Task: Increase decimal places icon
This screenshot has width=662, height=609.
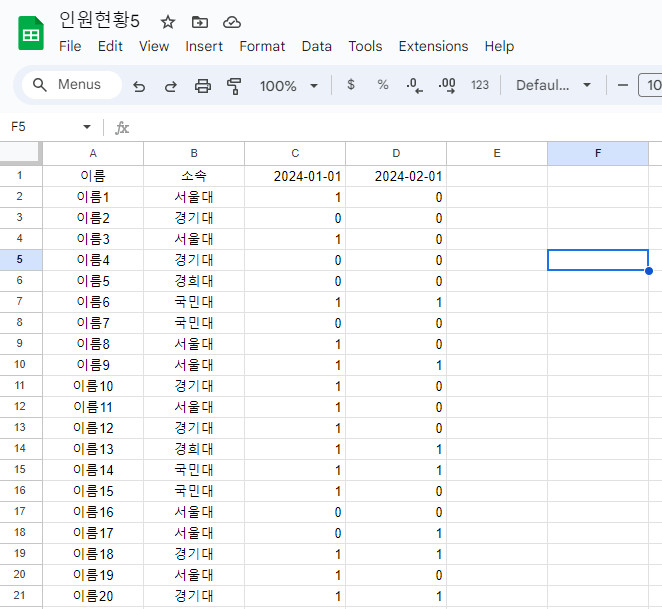Action: pos(447,85)
